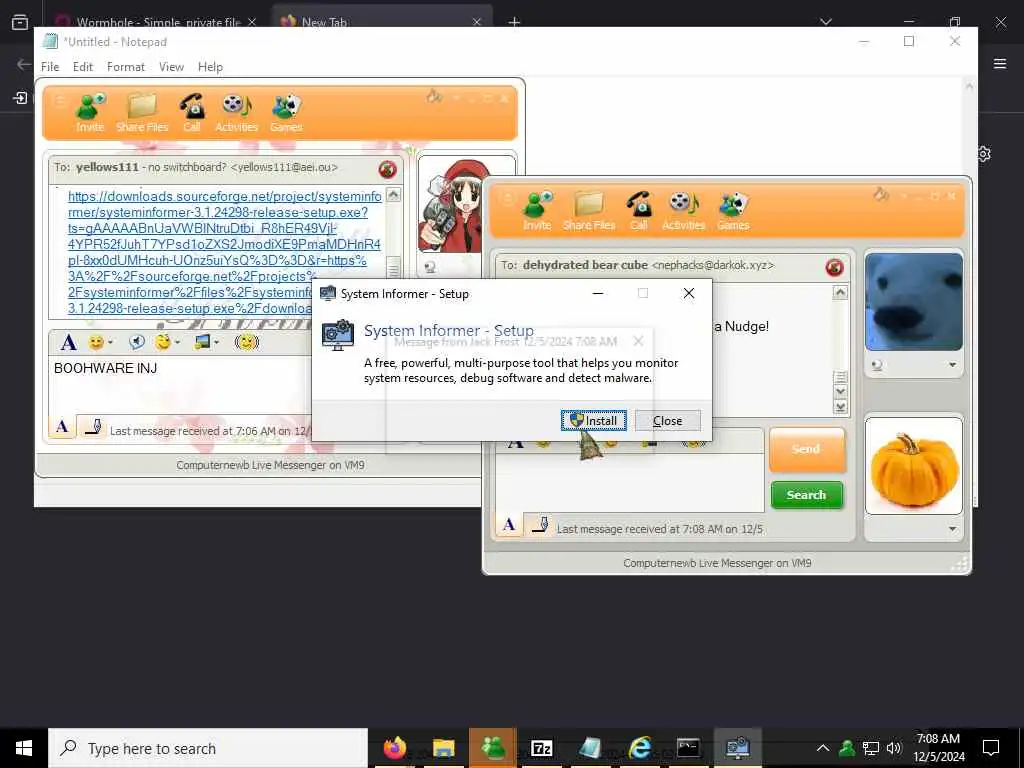This screenshot has width=1024, height=768.
Task: Open the Notepad Help menu
Action: coord(210,67)
